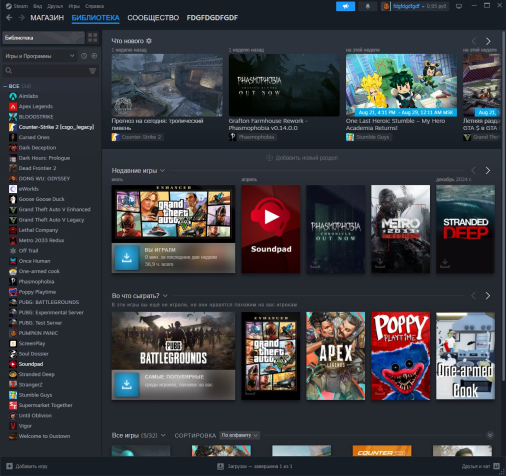This screenshot has width=506, height=476.
Task: Click Добавить новый раздел link
Action: point(302,158)
